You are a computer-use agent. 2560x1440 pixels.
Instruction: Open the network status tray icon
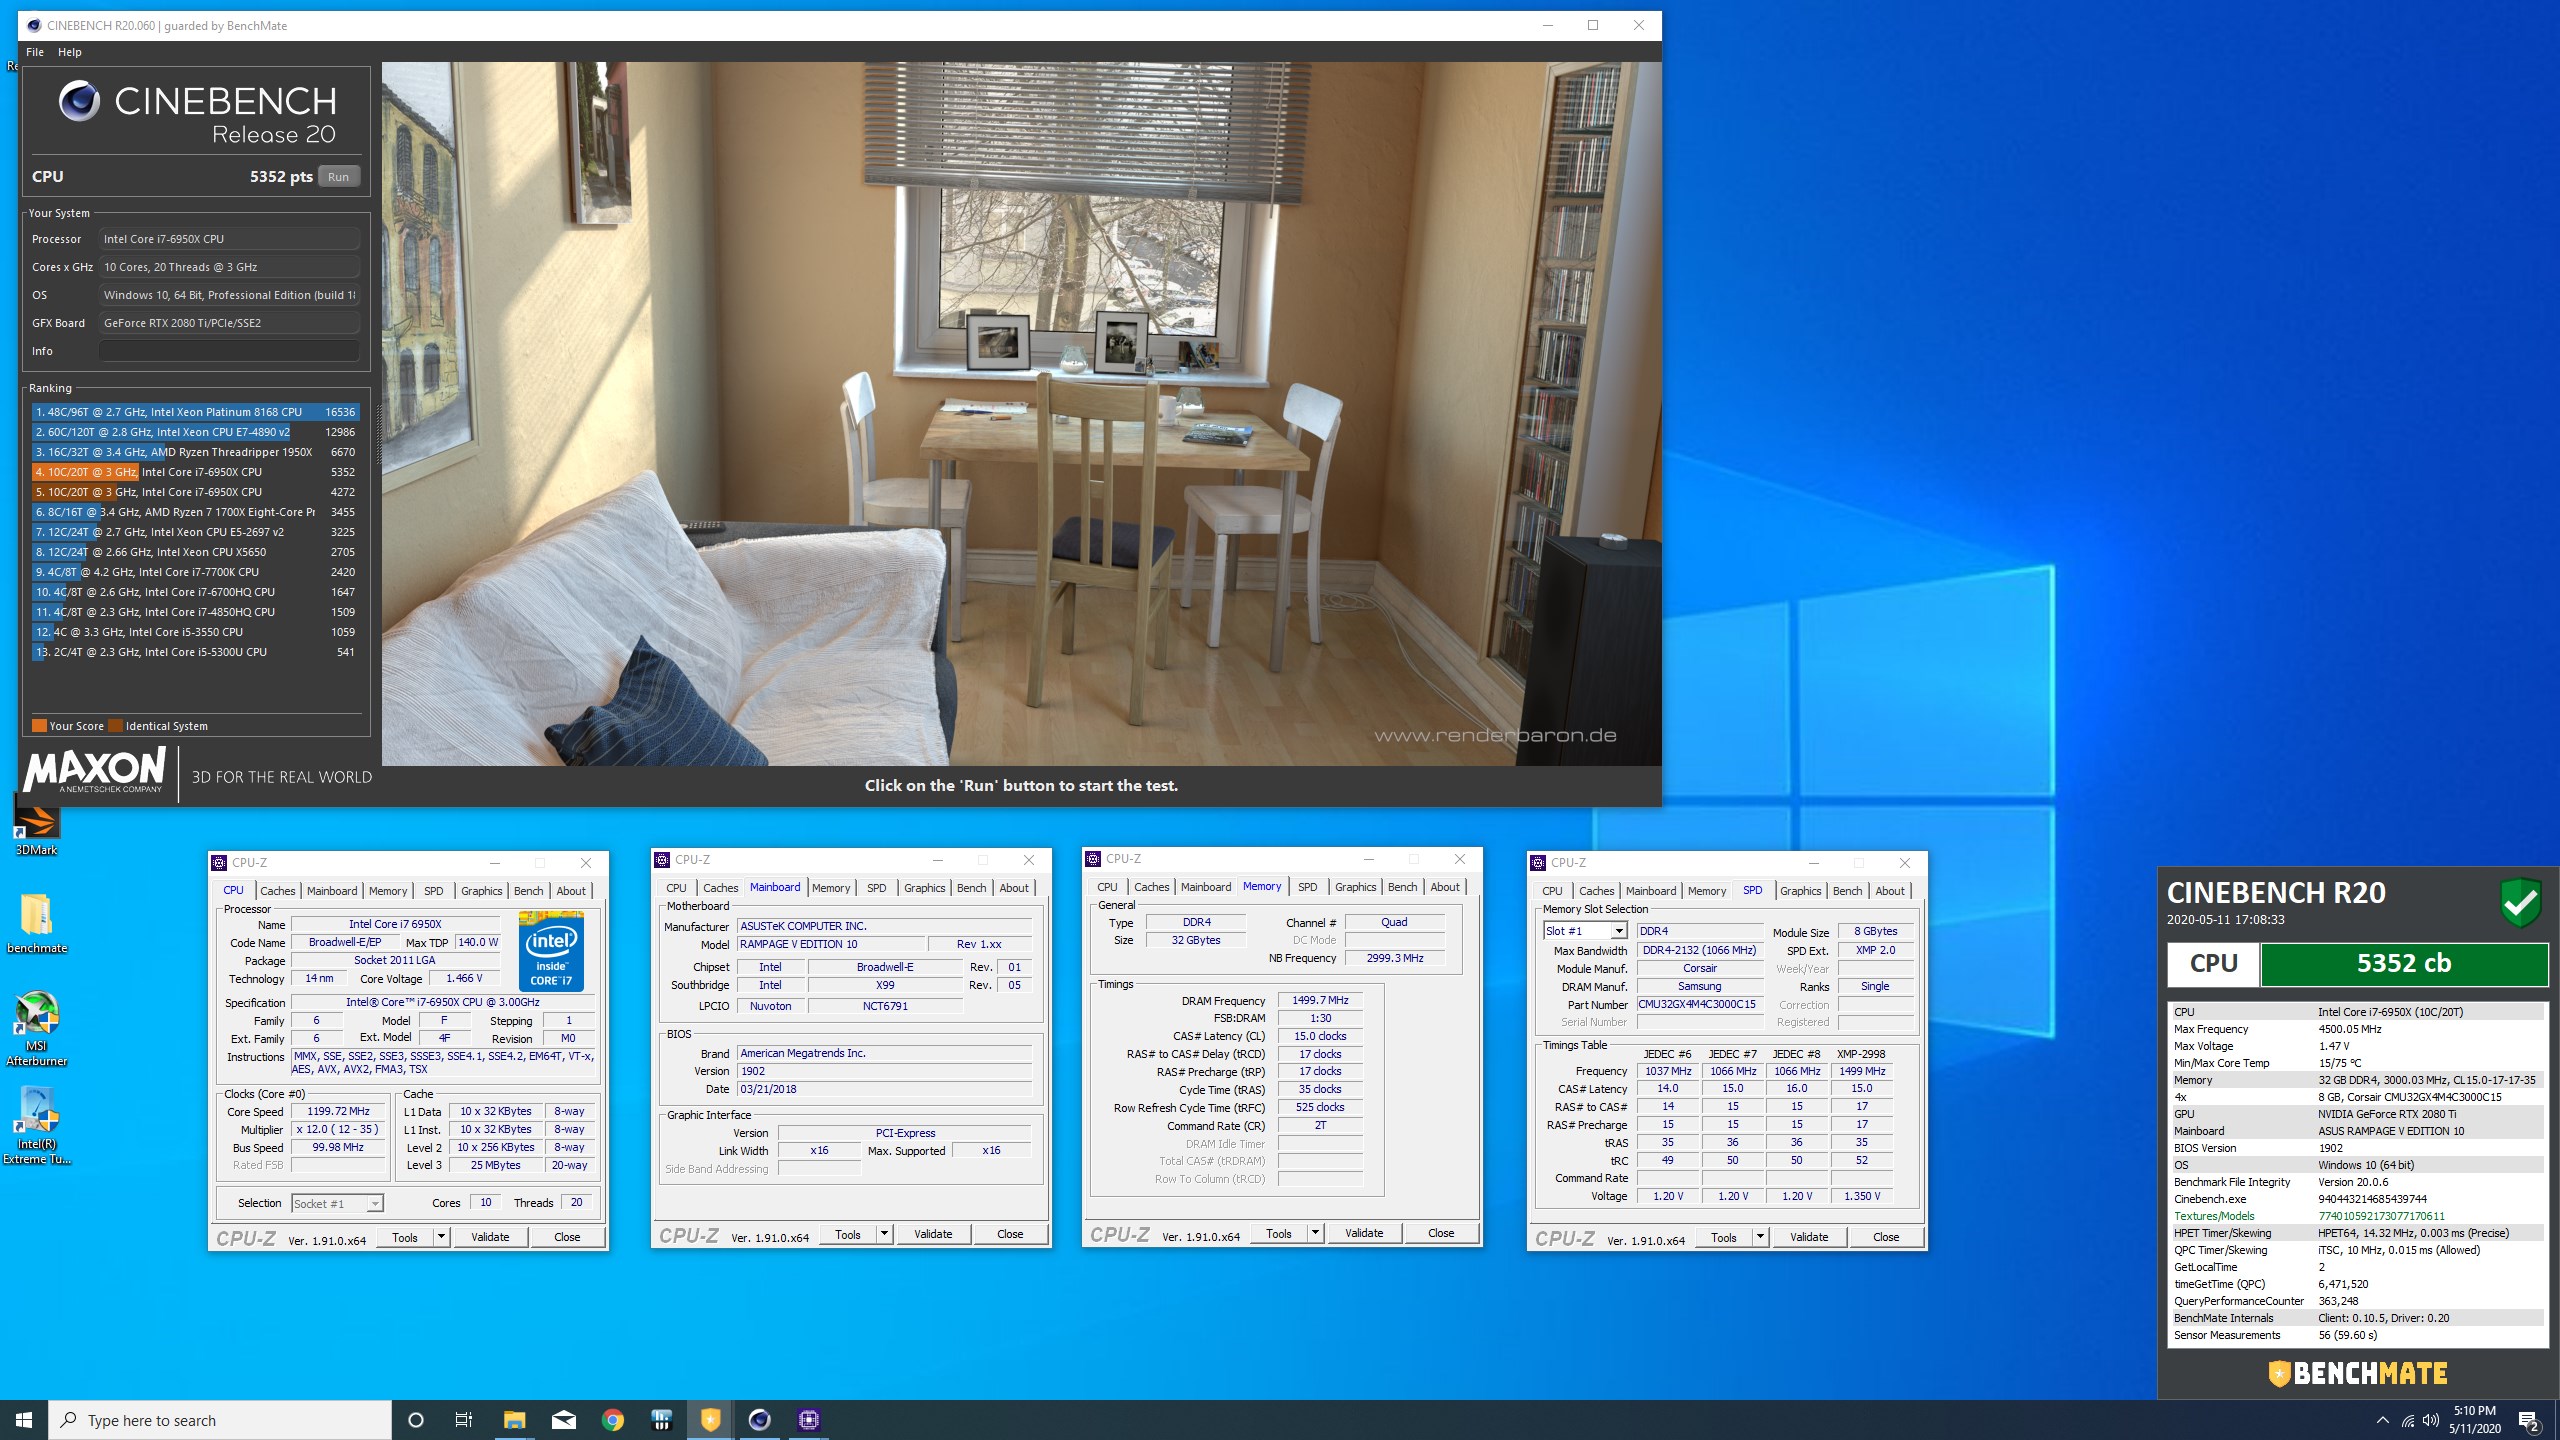coord(2408,1420)
